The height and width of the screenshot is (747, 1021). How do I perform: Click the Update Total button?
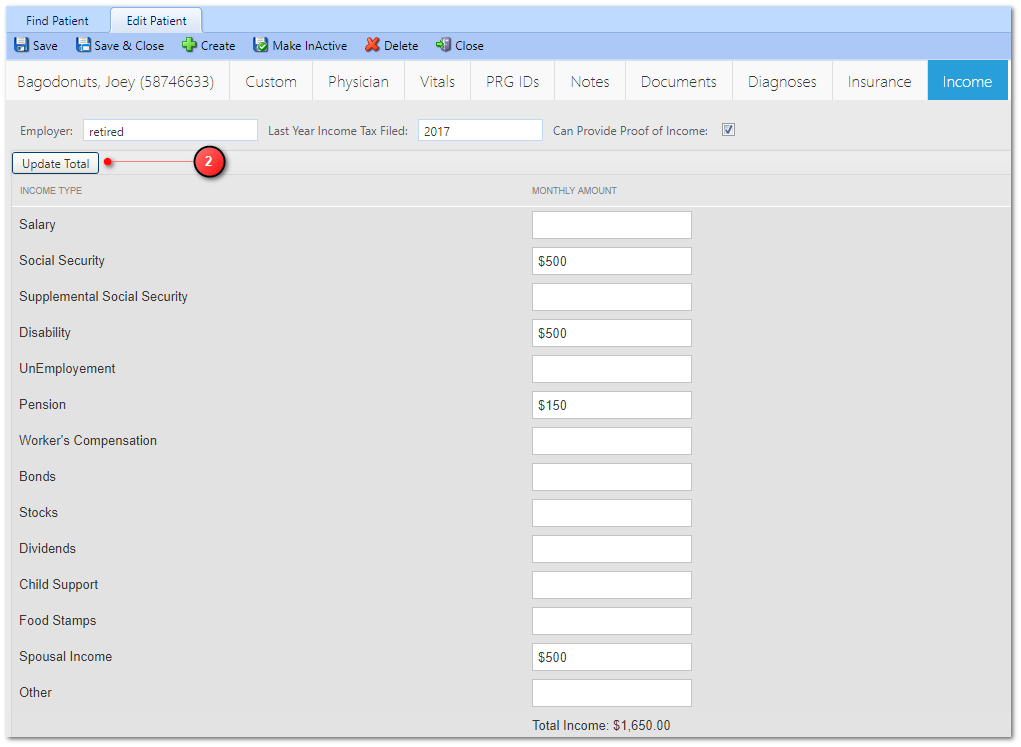pos(55,163)
